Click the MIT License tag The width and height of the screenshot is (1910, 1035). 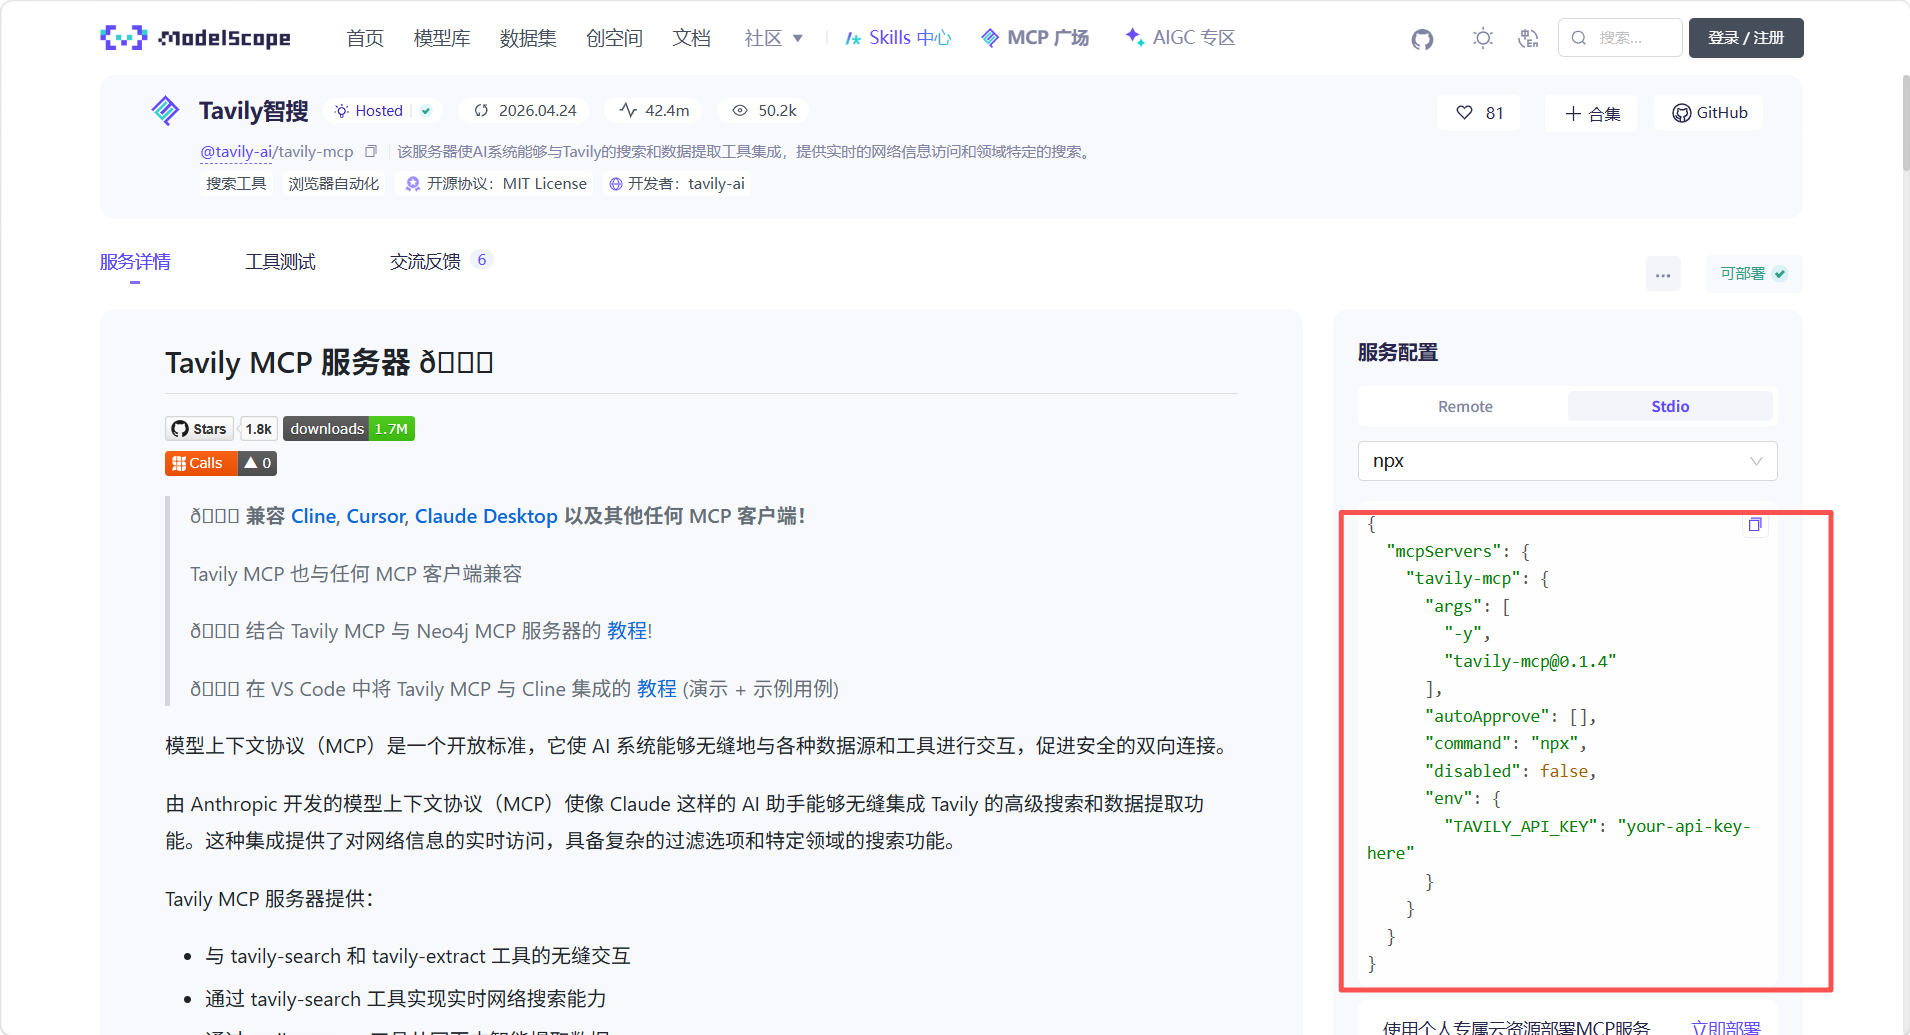[496, 184]
